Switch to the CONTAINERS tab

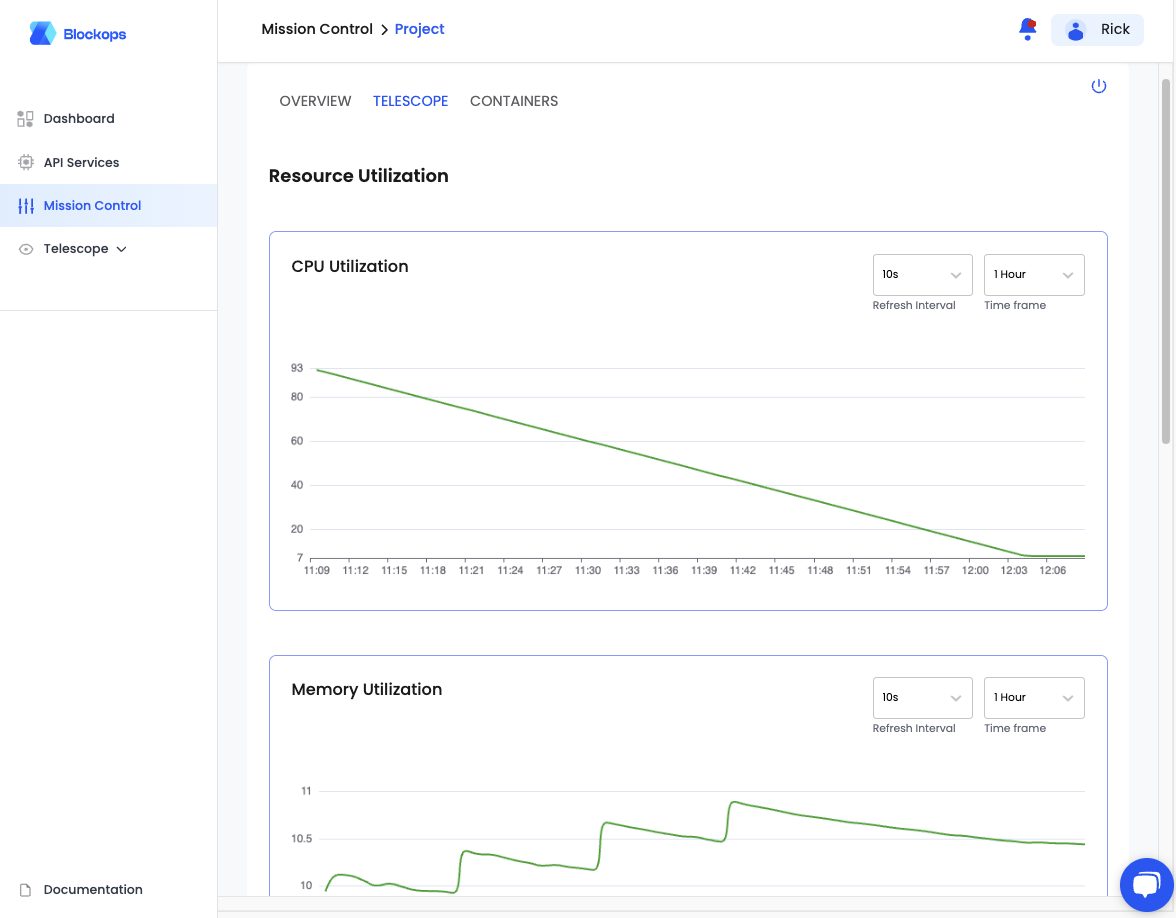coord(514,101)
